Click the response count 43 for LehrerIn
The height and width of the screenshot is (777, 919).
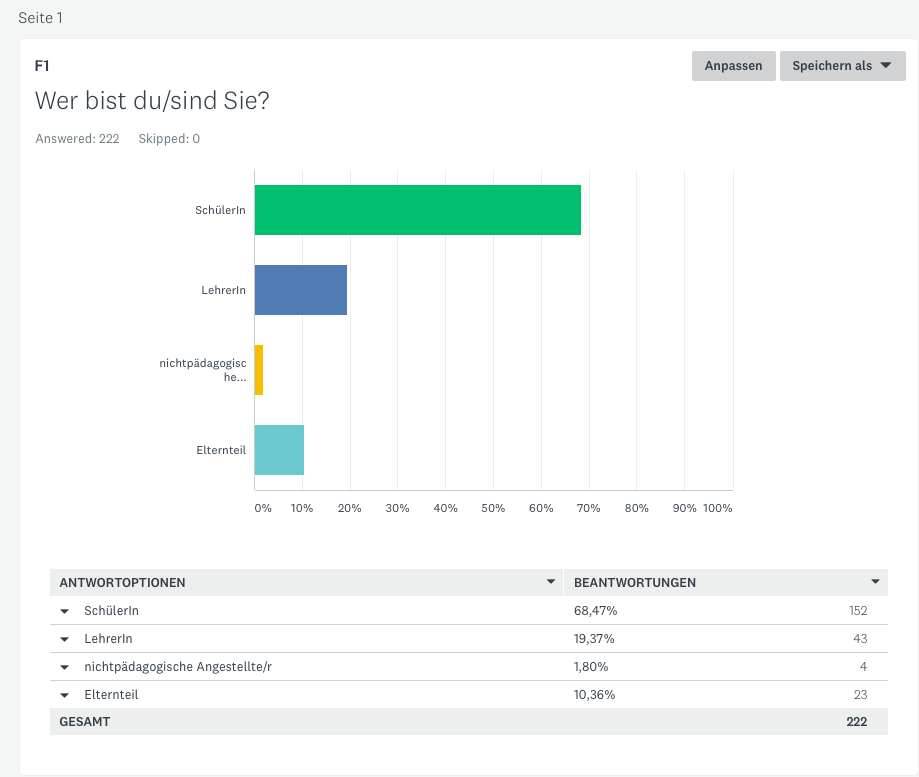click(x=858, y=639)
